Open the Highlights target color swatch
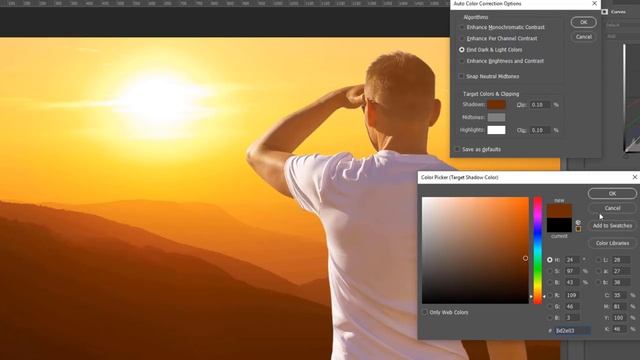 [496, 130]
